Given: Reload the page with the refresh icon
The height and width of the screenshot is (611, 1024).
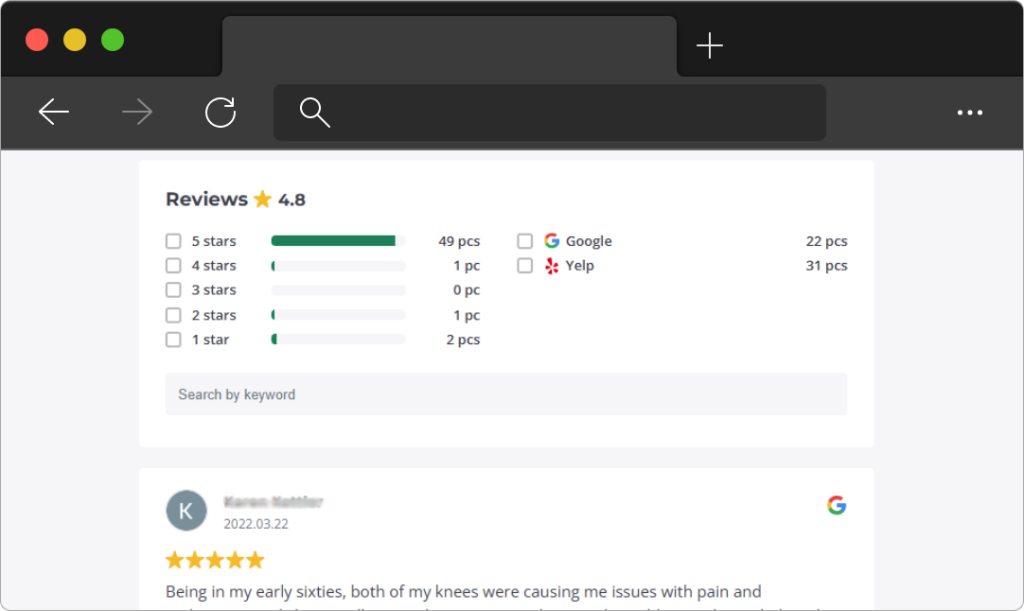Looking at the screenshot, I should pos(221,112).
